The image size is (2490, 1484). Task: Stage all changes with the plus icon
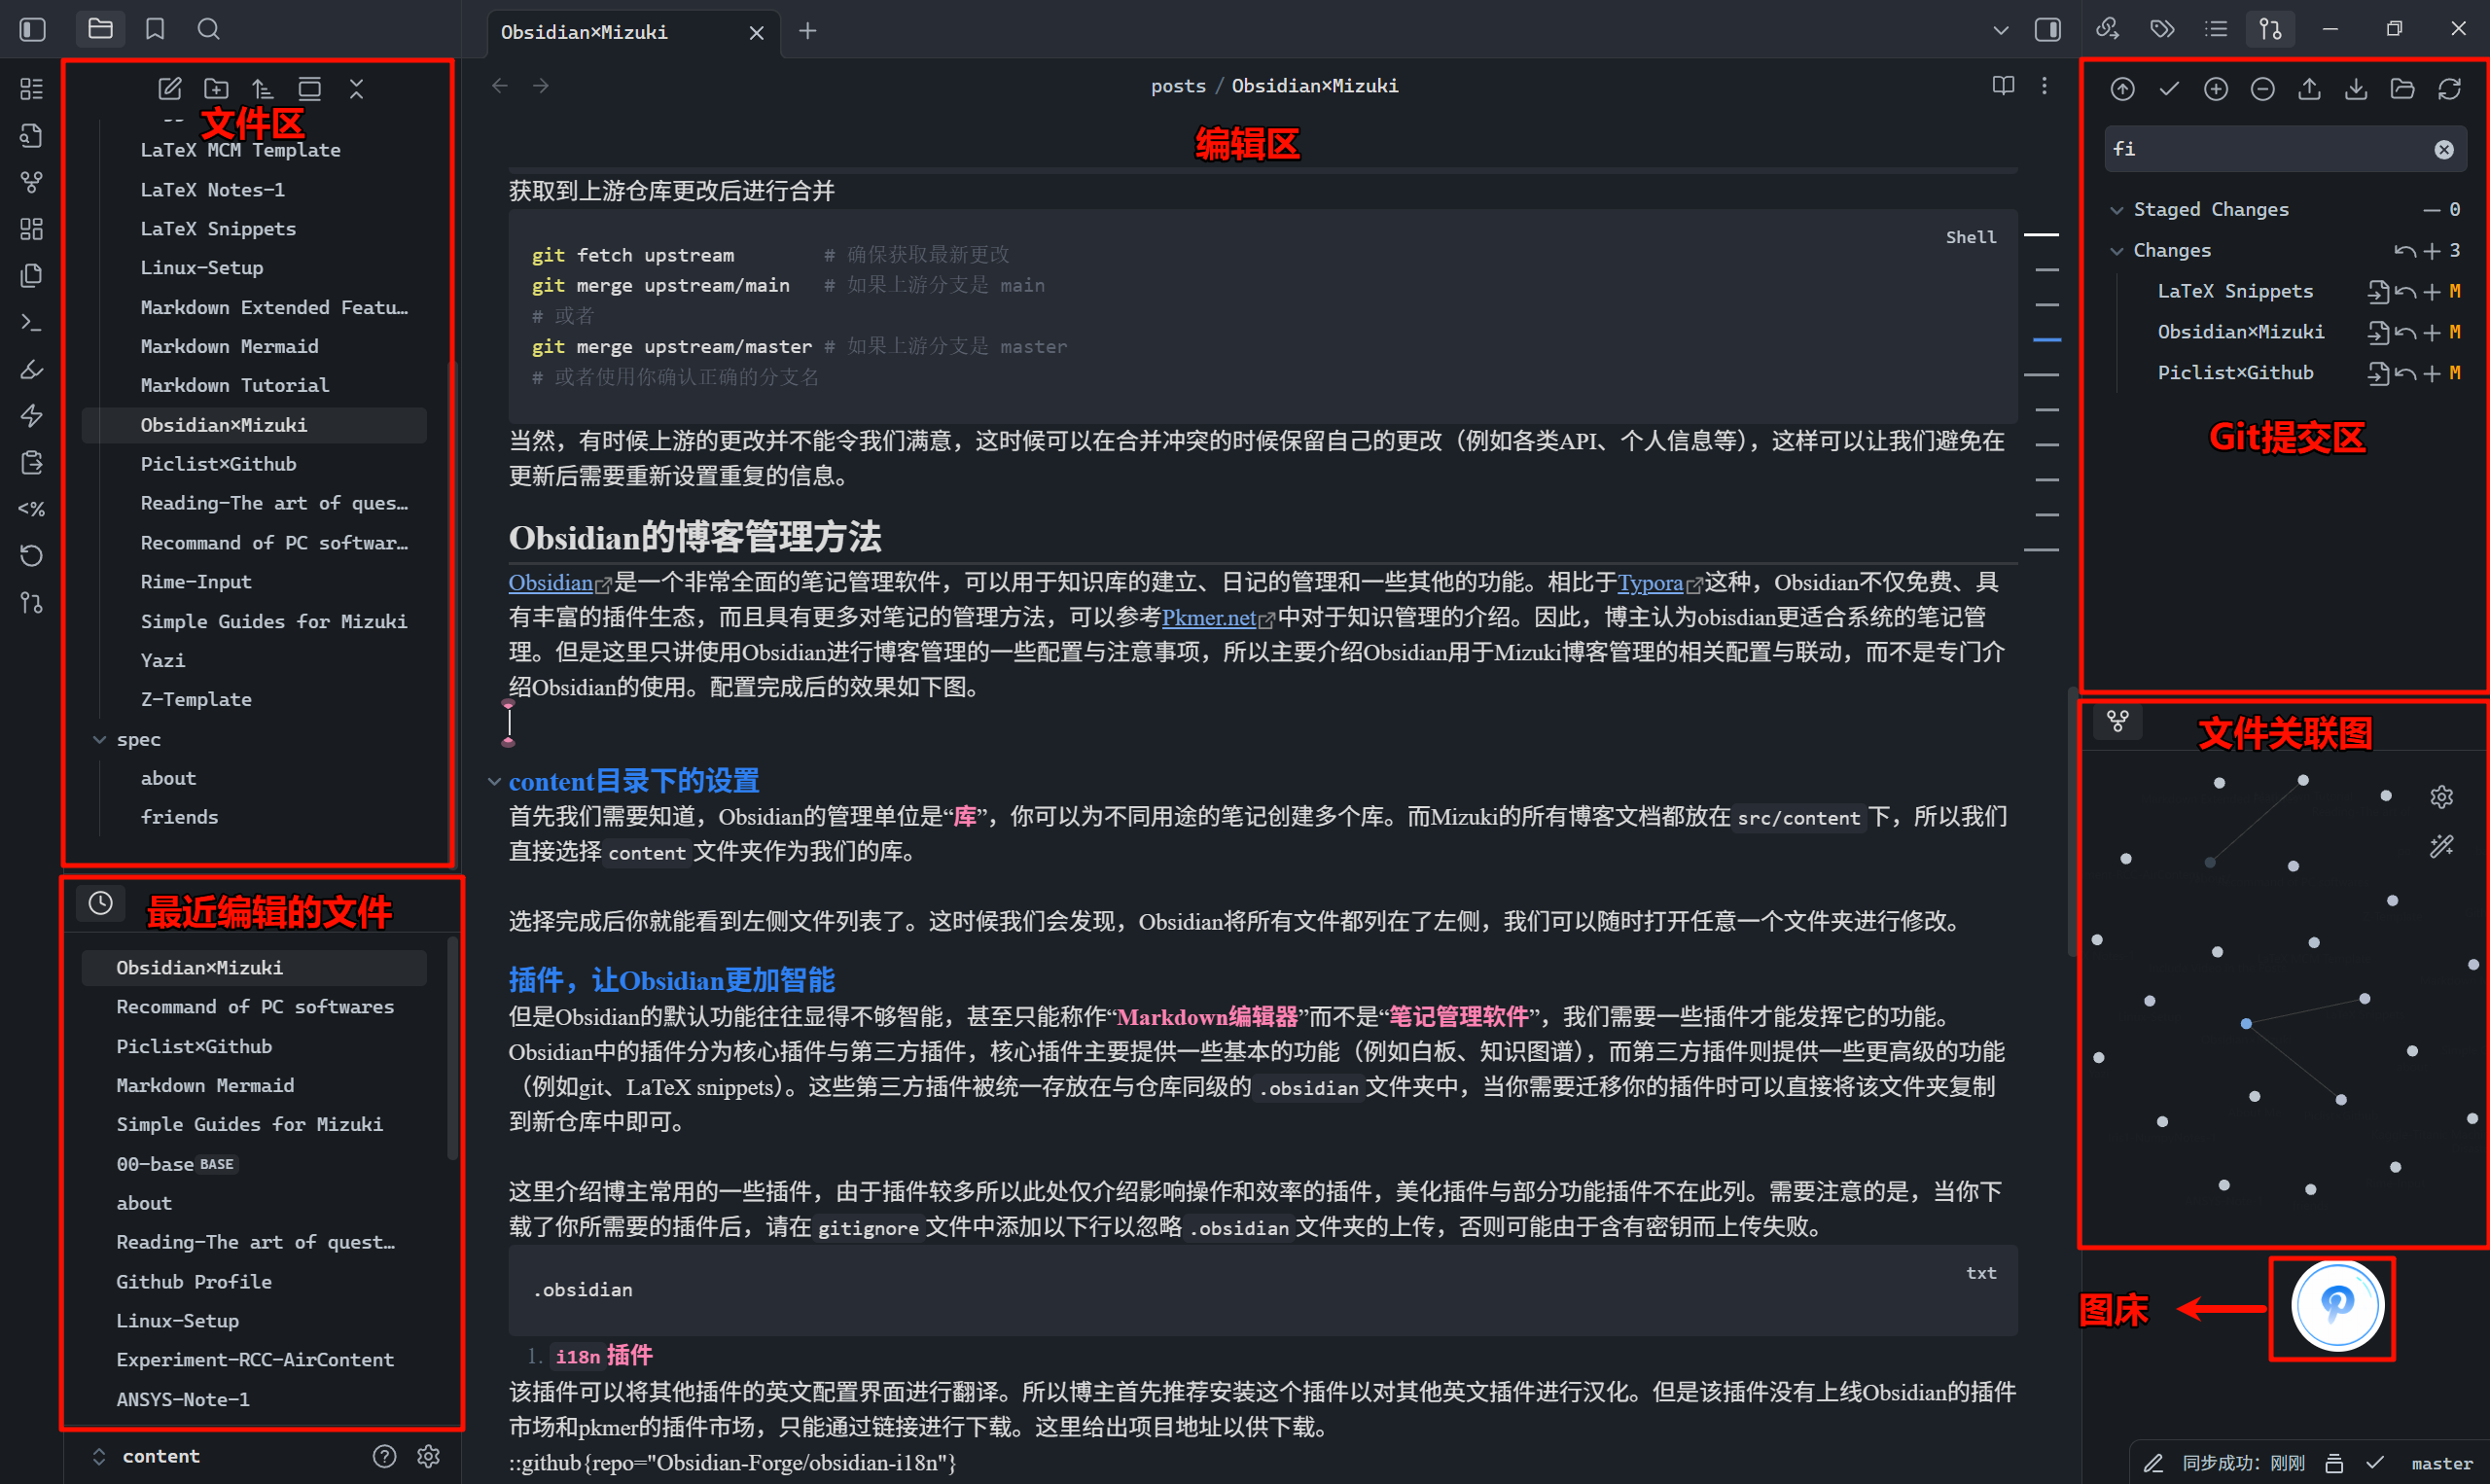coord(2215,88)
